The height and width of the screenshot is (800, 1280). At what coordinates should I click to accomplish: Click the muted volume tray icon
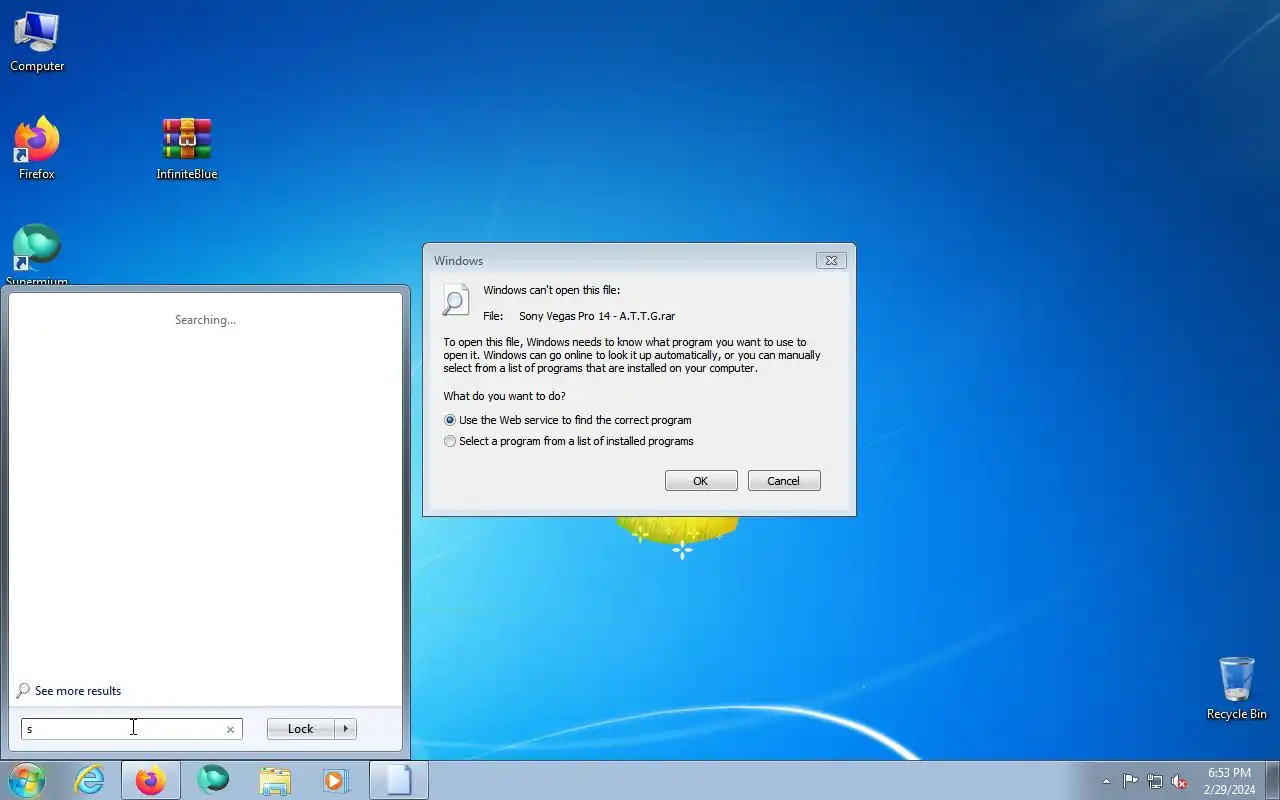[1180, 781]
